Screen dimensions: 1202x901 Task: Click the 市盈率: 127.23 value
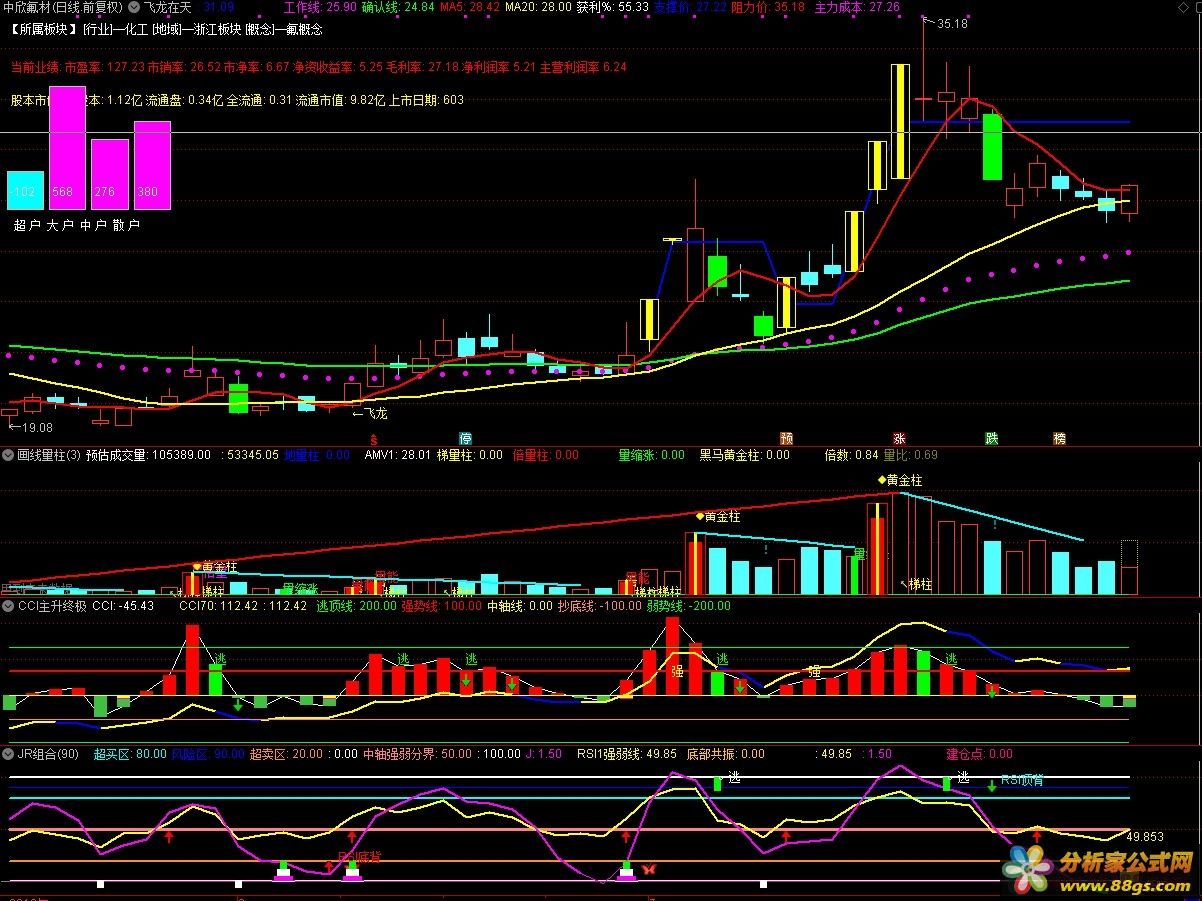click(x=105, y=67)
